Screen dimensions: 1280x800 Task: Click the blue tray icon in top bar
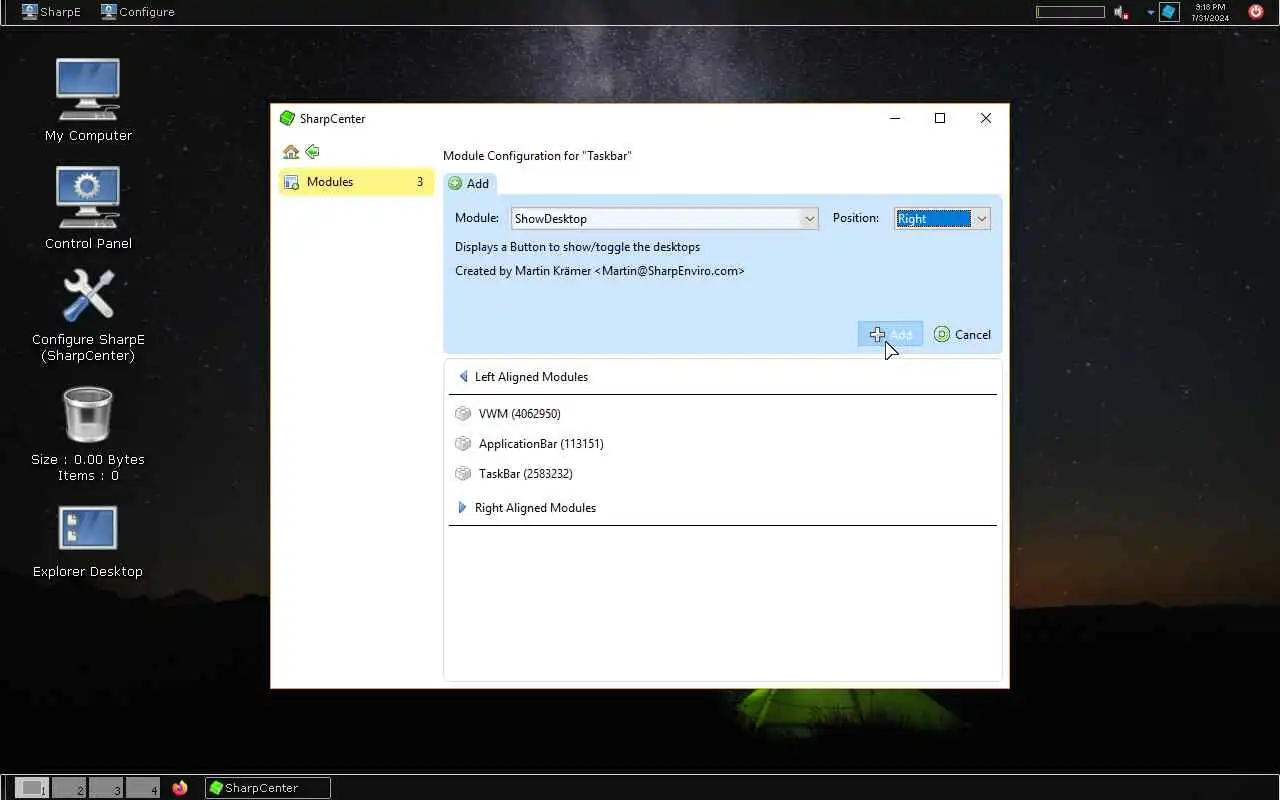(1168, 12)
